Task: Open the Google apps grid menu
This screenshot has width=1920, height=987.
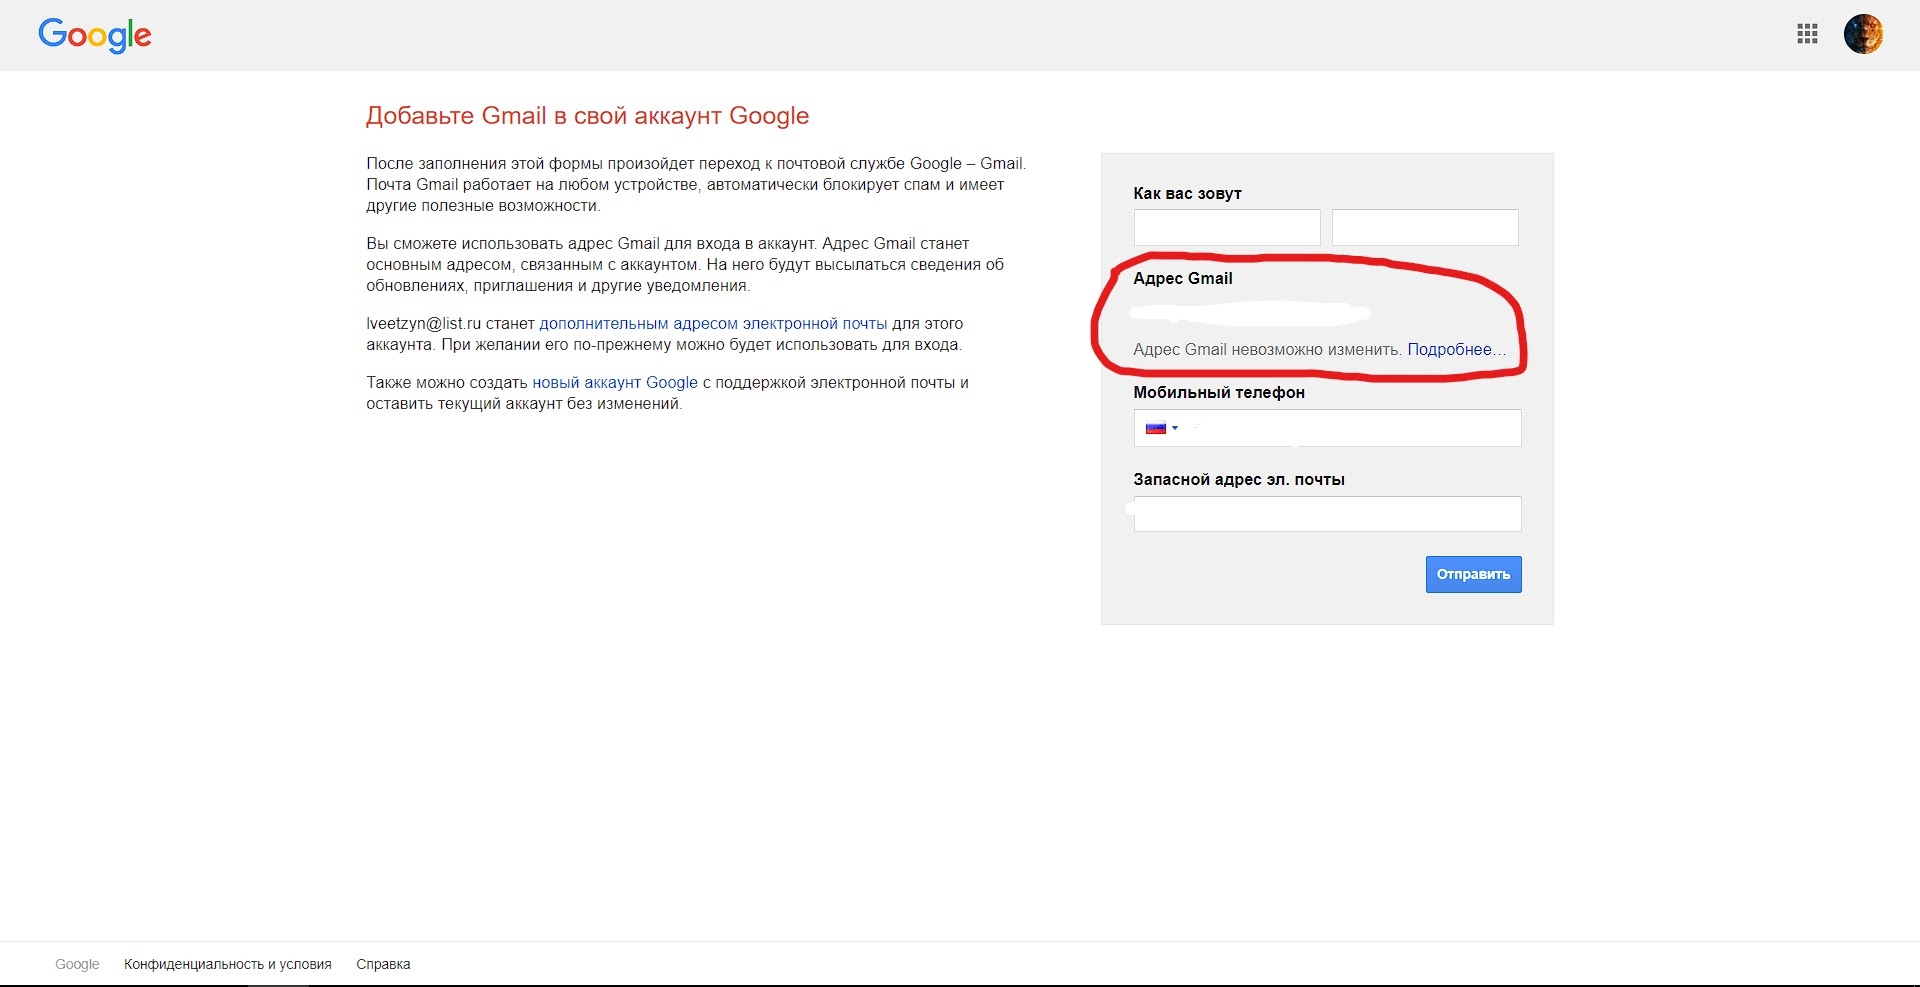Action: (1807, 34)
